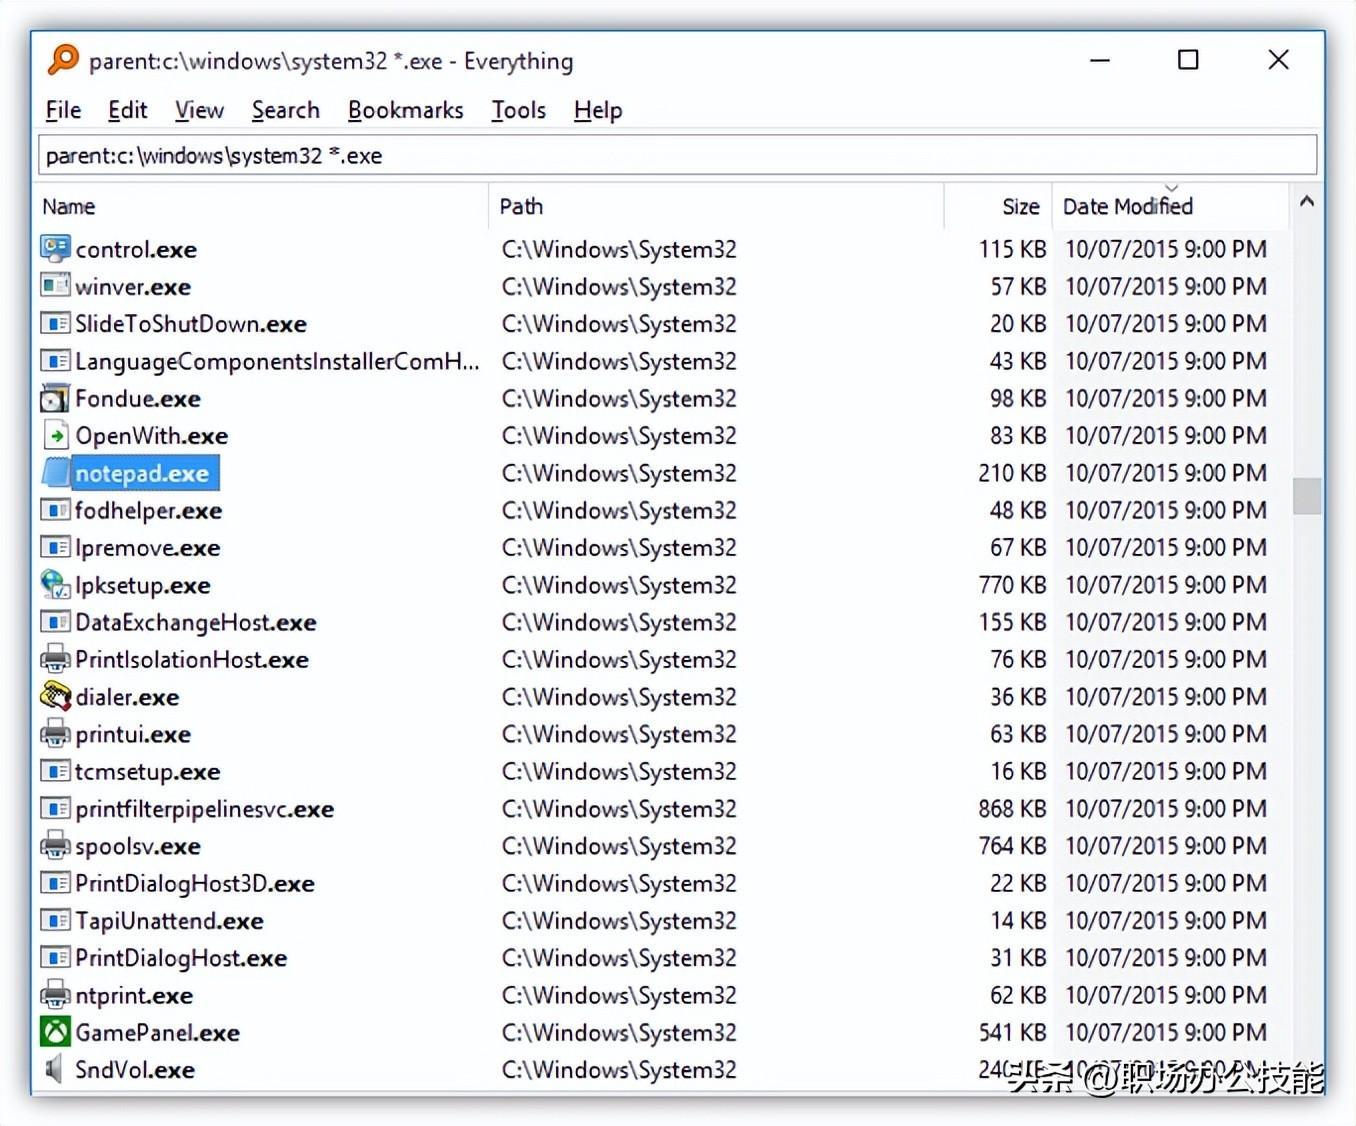Open the Bookmarks menu
This screenshot has height=1126, width=1356.
pos(406,110)
